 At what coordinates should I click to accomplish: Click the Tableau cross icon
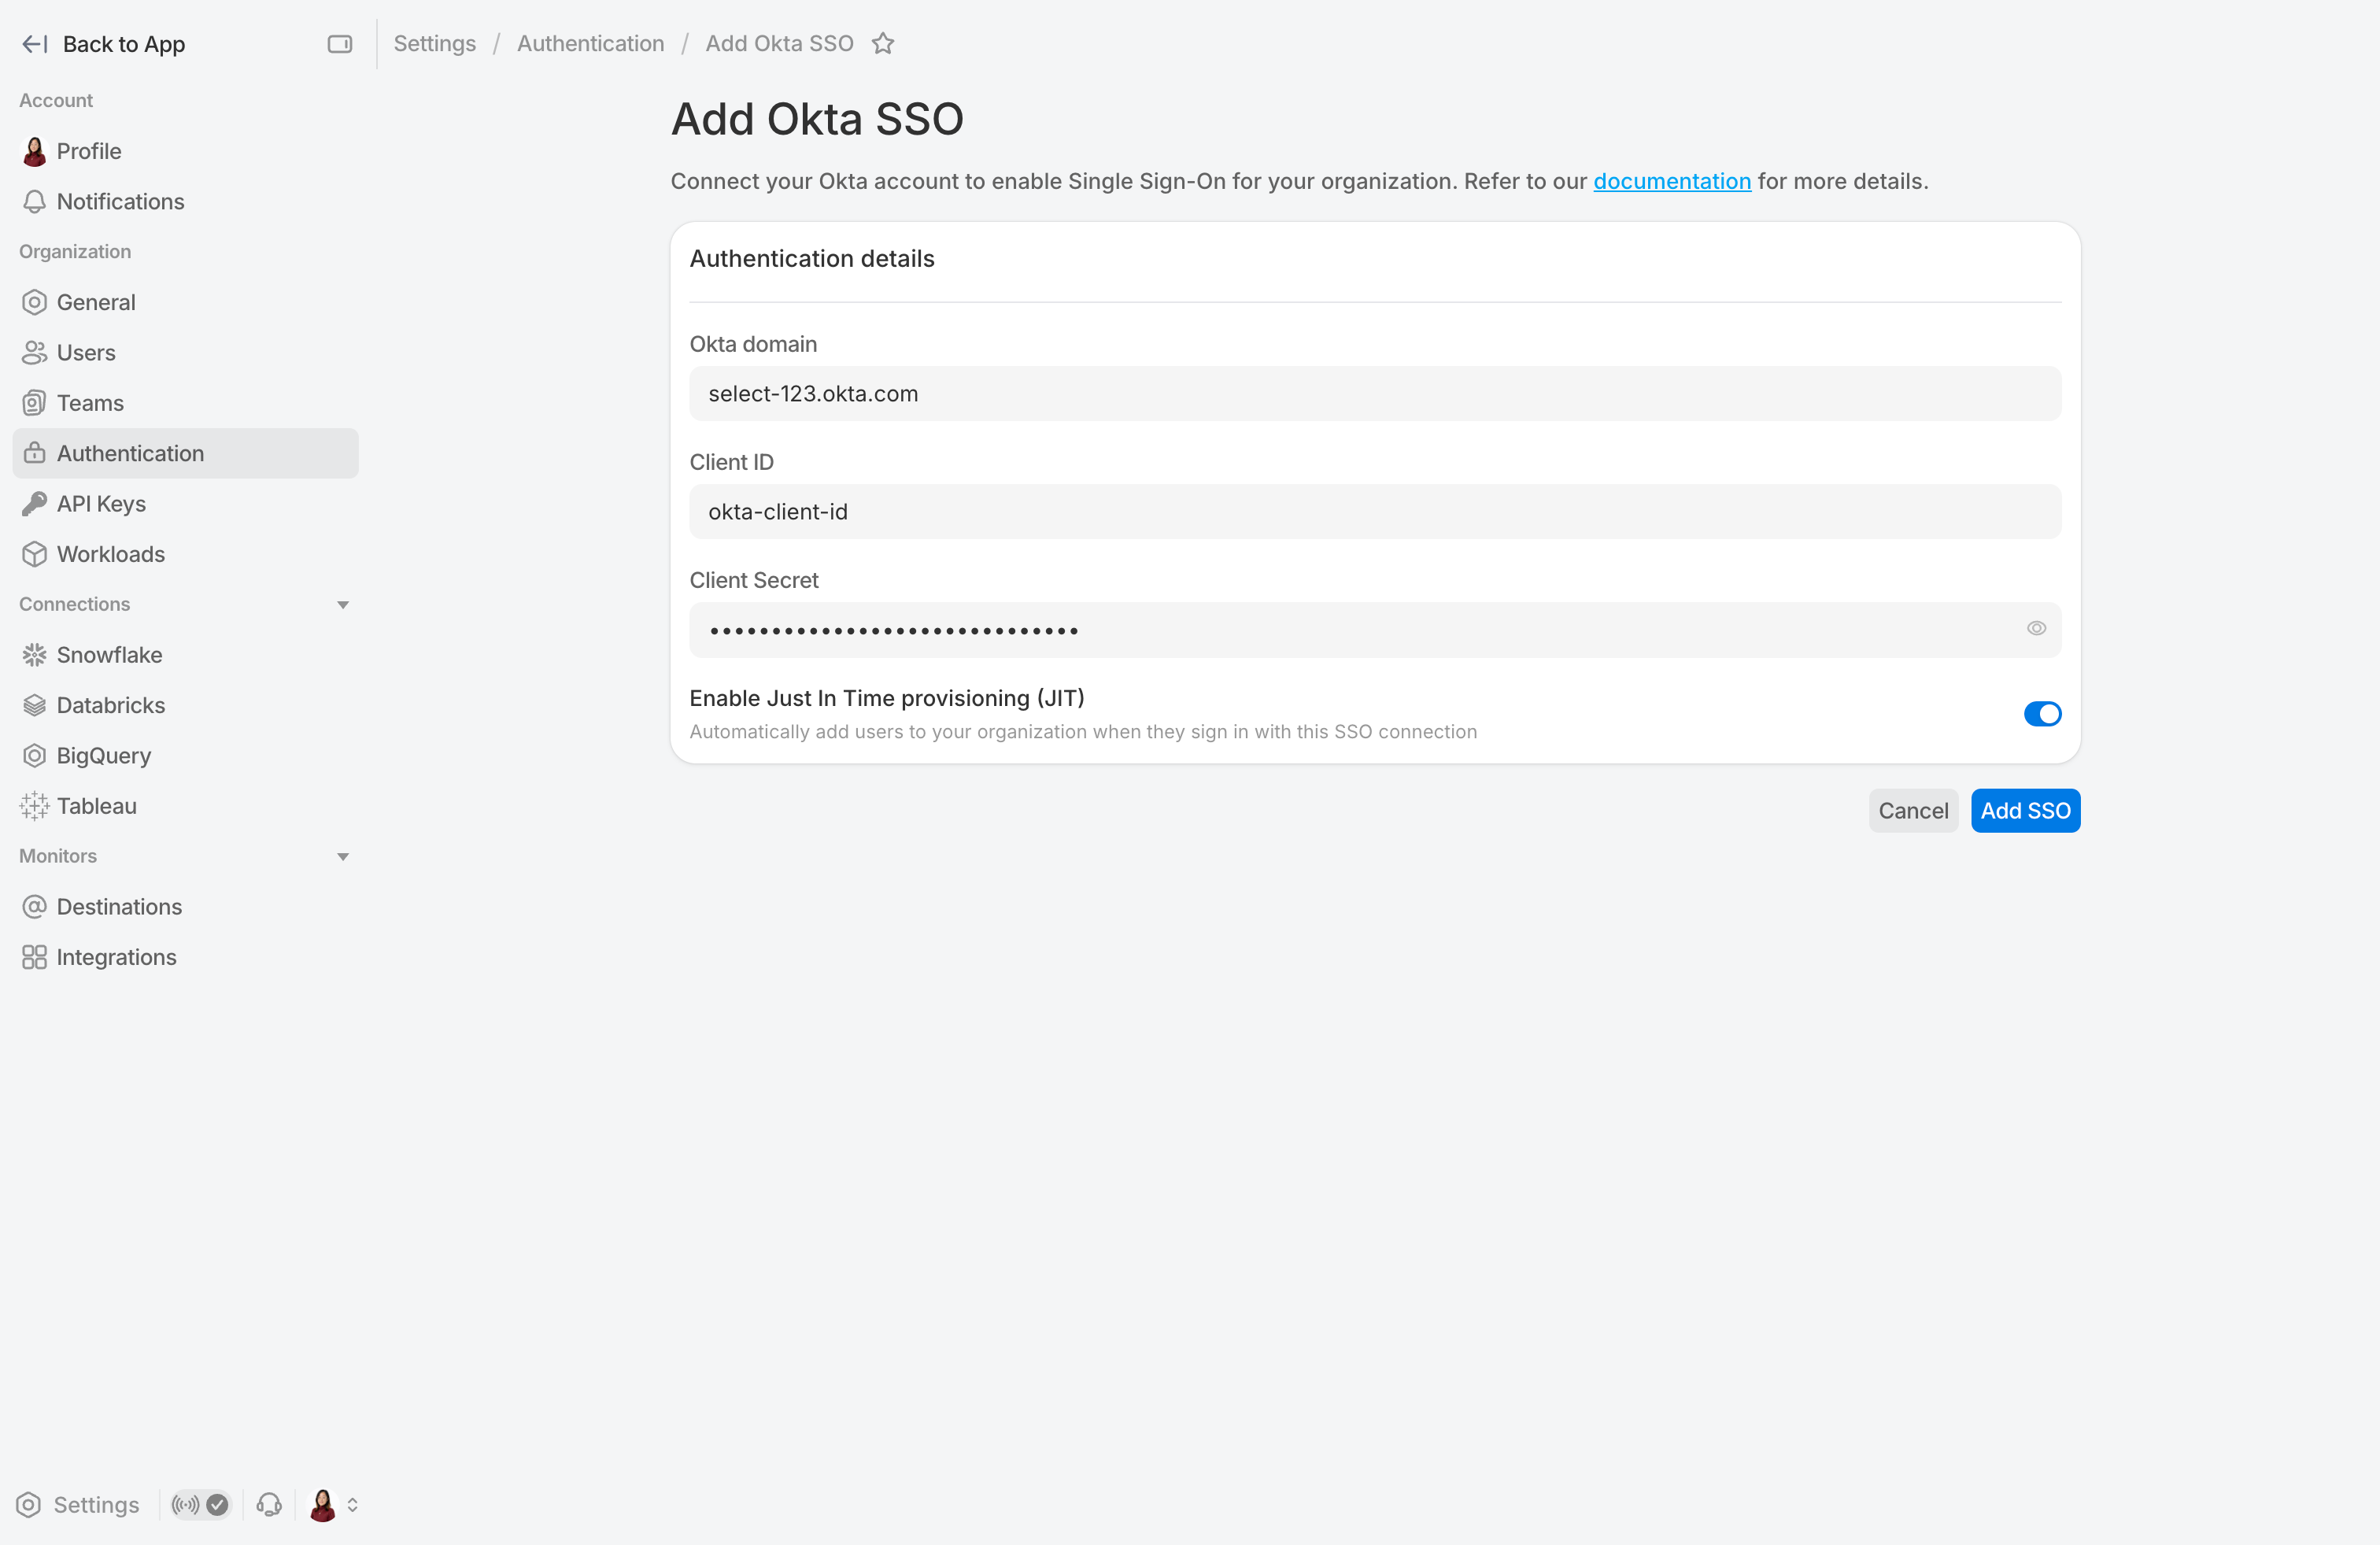click(34, 806)
